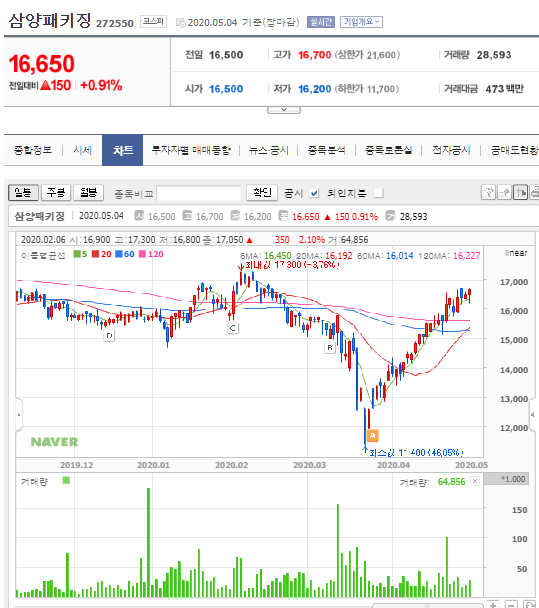
Task: Open disclosure marker D on the chart
Action: (x=109, y=335)
